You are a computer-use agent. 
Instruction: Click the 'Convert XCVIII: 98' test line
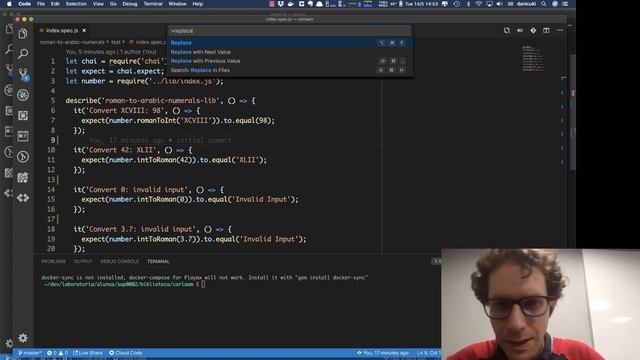coord(137,111)
